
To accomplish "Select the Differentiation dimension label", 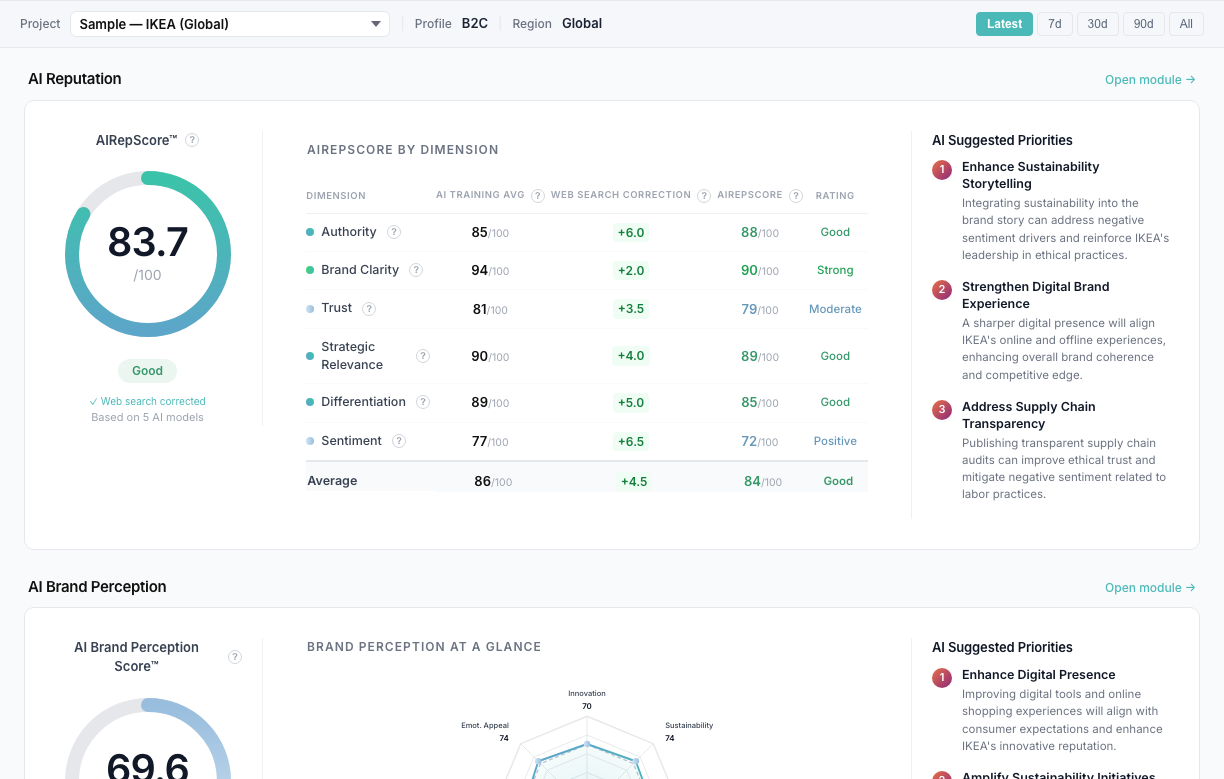I will (x=363, y=402).
